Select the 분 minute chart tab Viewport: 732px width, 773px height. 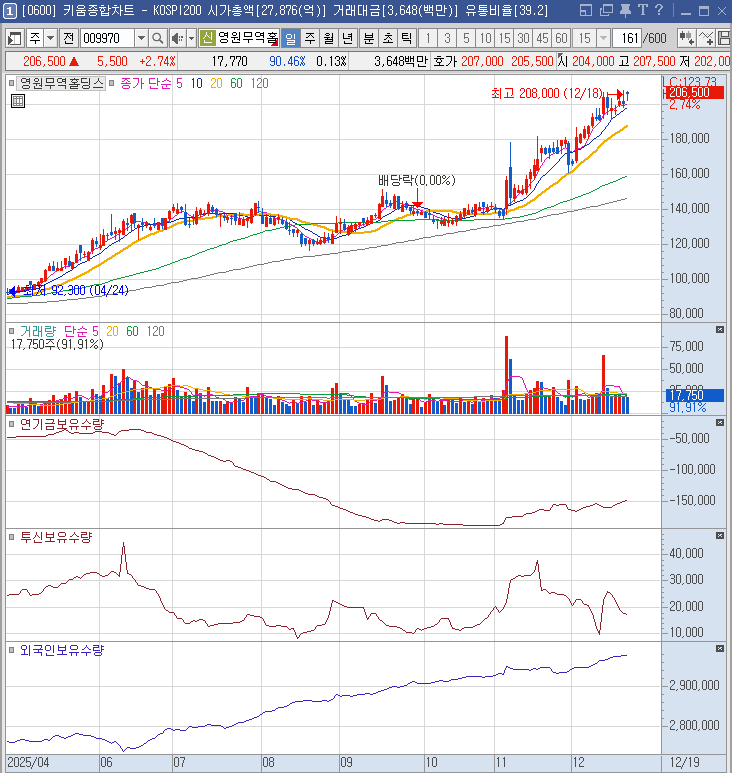[368, 38]
